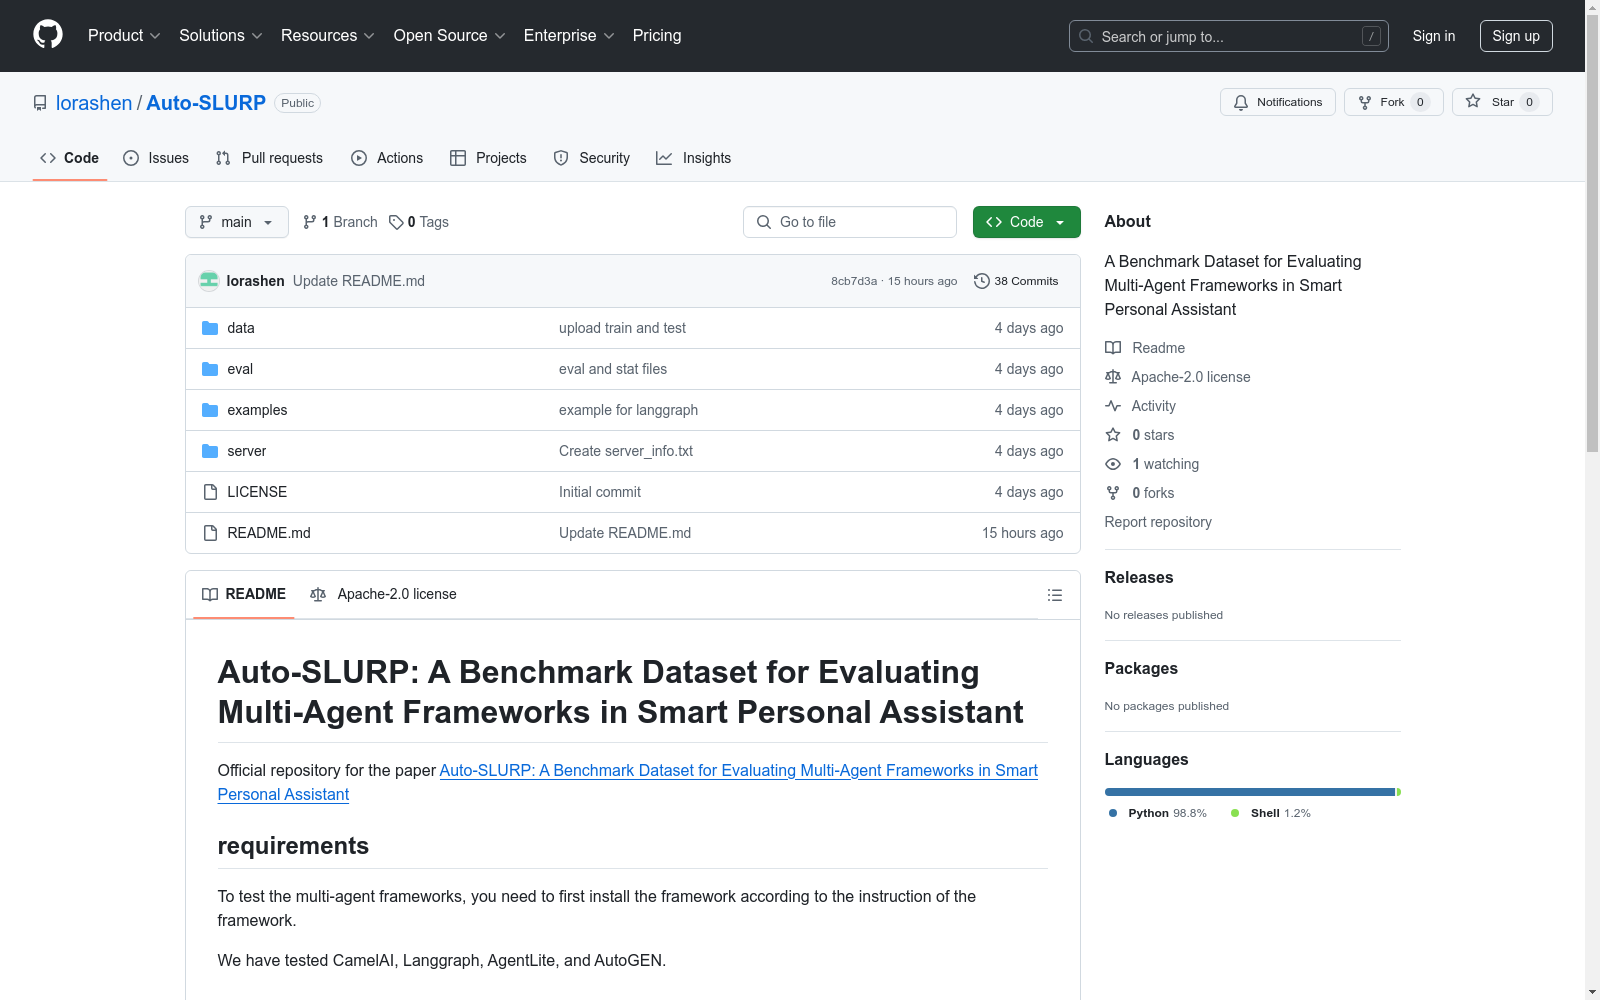Click the Sign in link

coord(1434,36)
